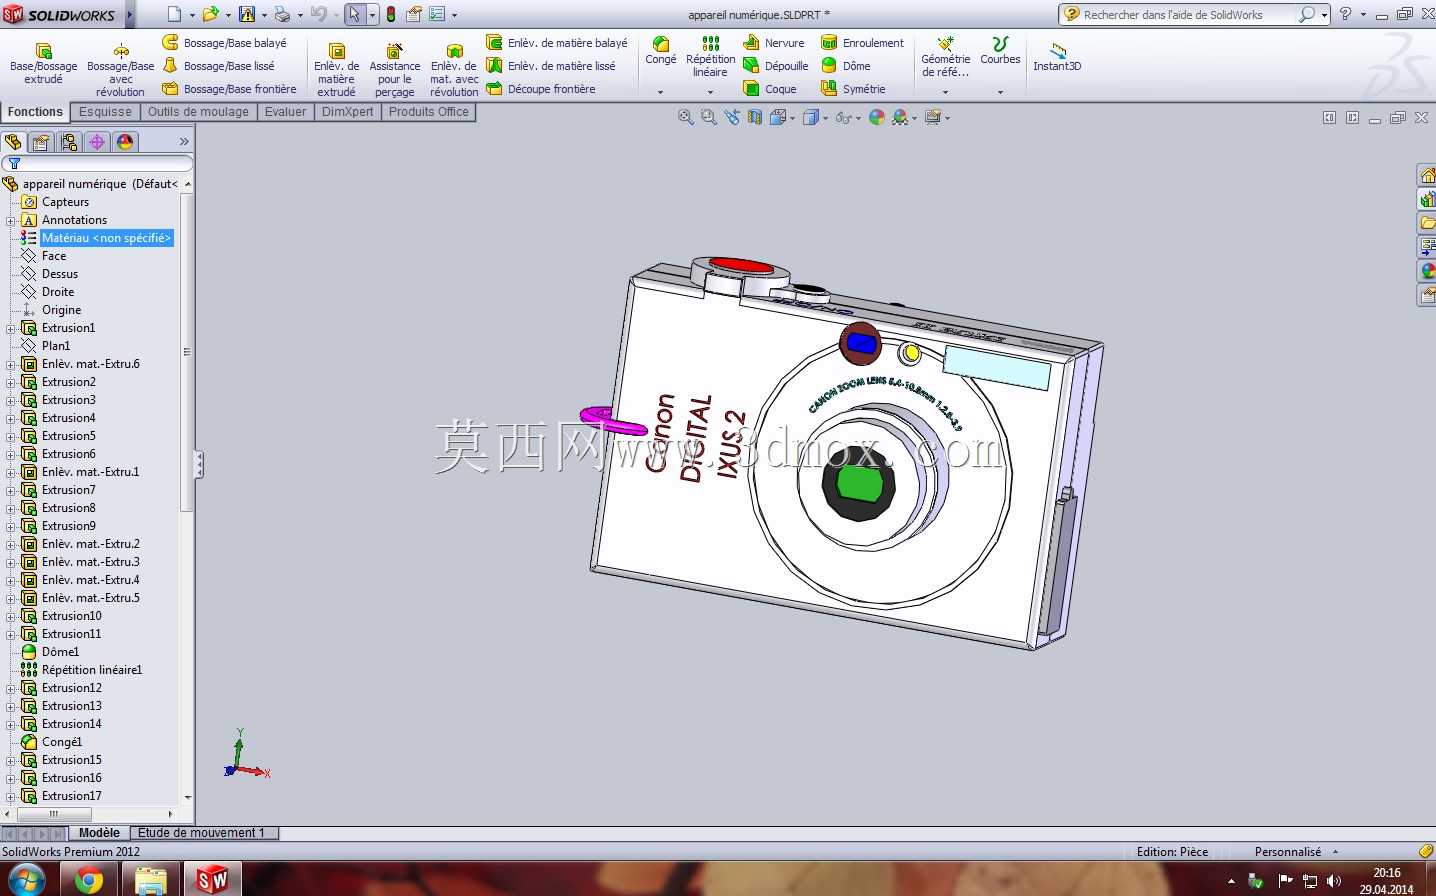The width and height of the screenshot is (1436, 896).
Task: Click Zoom to area icon in view toolbar
Action: [x=708, y=117]
